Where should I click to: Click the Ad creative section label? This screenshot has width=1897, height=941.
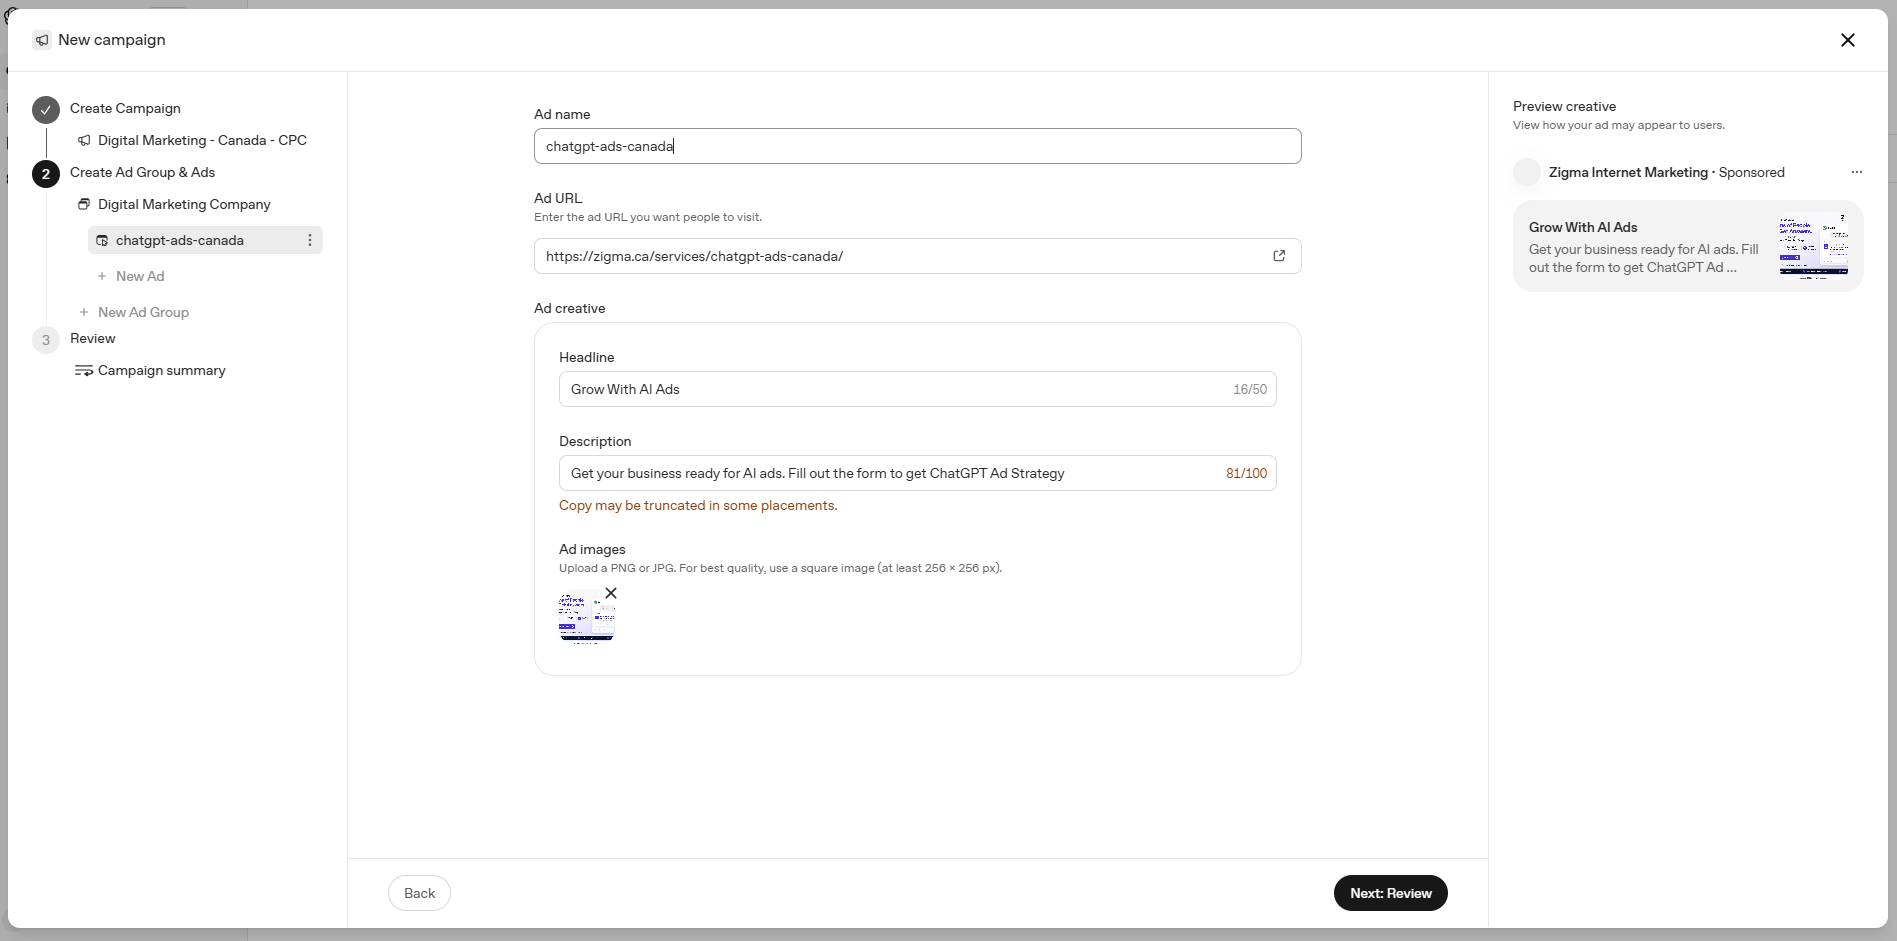coord(569,308)
